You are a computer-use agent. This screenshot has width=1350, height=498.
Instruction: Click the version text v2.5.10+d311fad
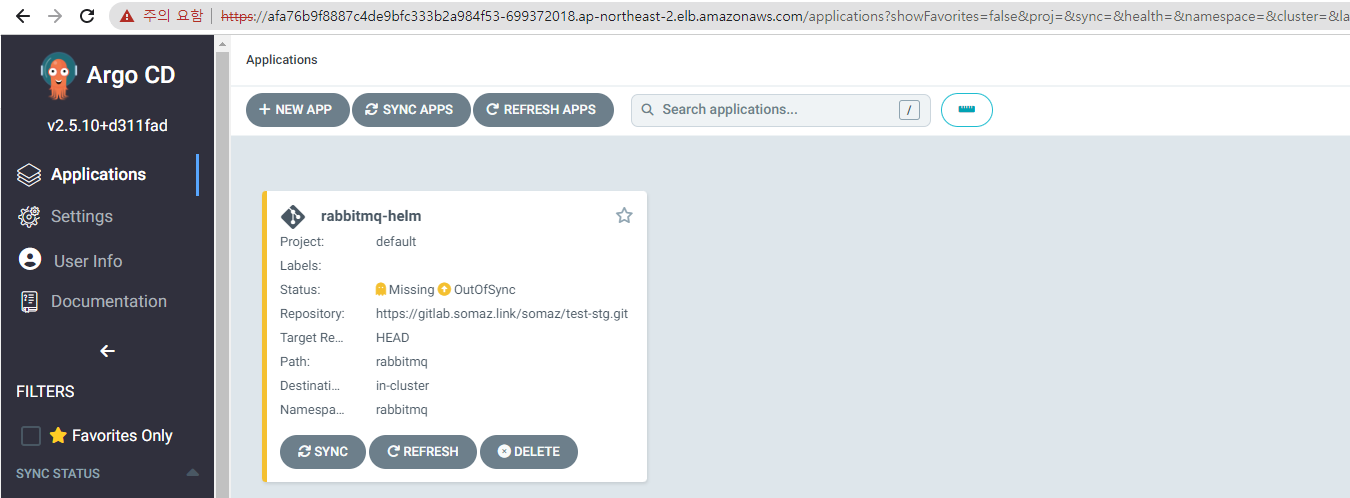[107, 126]
